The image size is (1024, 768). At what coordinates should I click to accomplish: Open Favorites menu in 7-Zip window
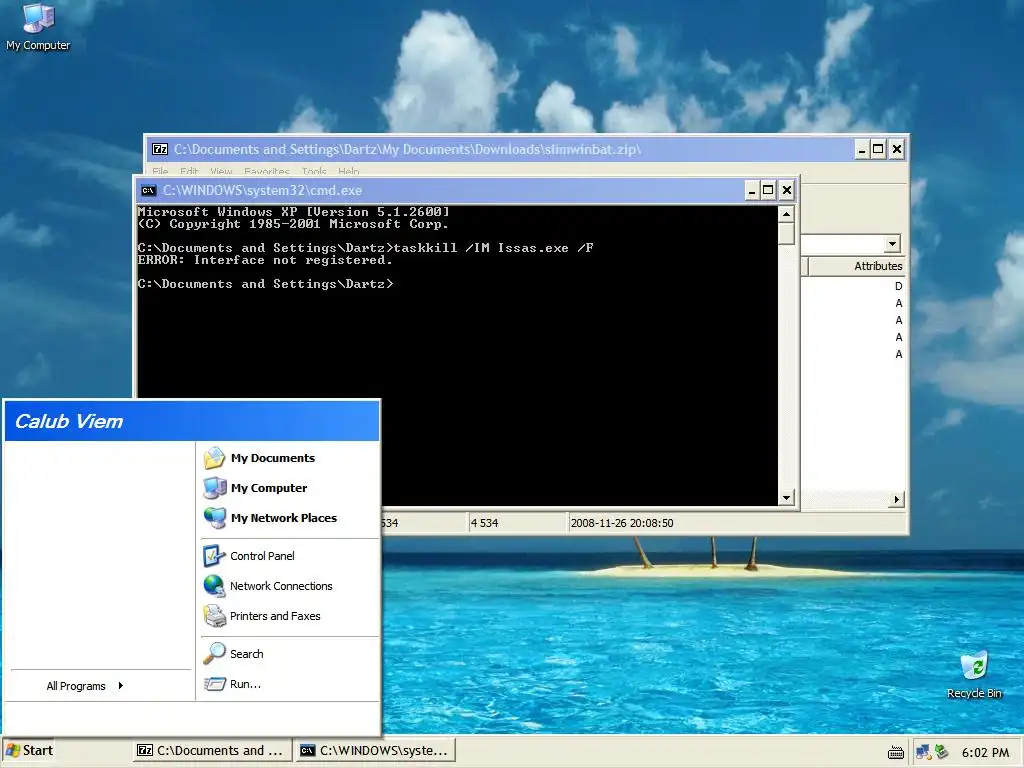click(x=266, y=171)
